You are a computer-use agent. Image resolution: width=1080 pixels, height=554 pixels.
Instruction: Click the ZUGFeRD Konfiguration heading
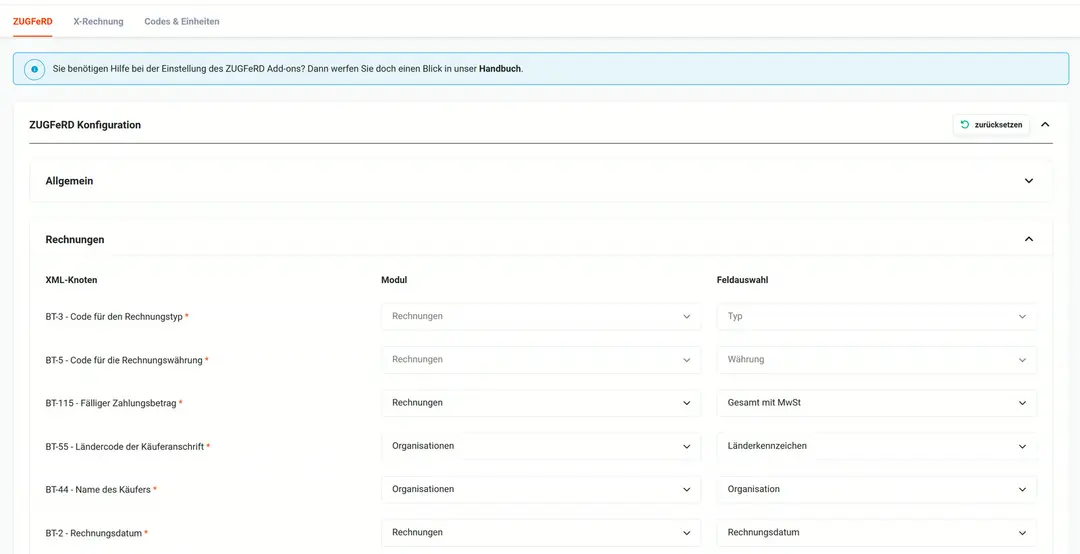coord(85,125)
